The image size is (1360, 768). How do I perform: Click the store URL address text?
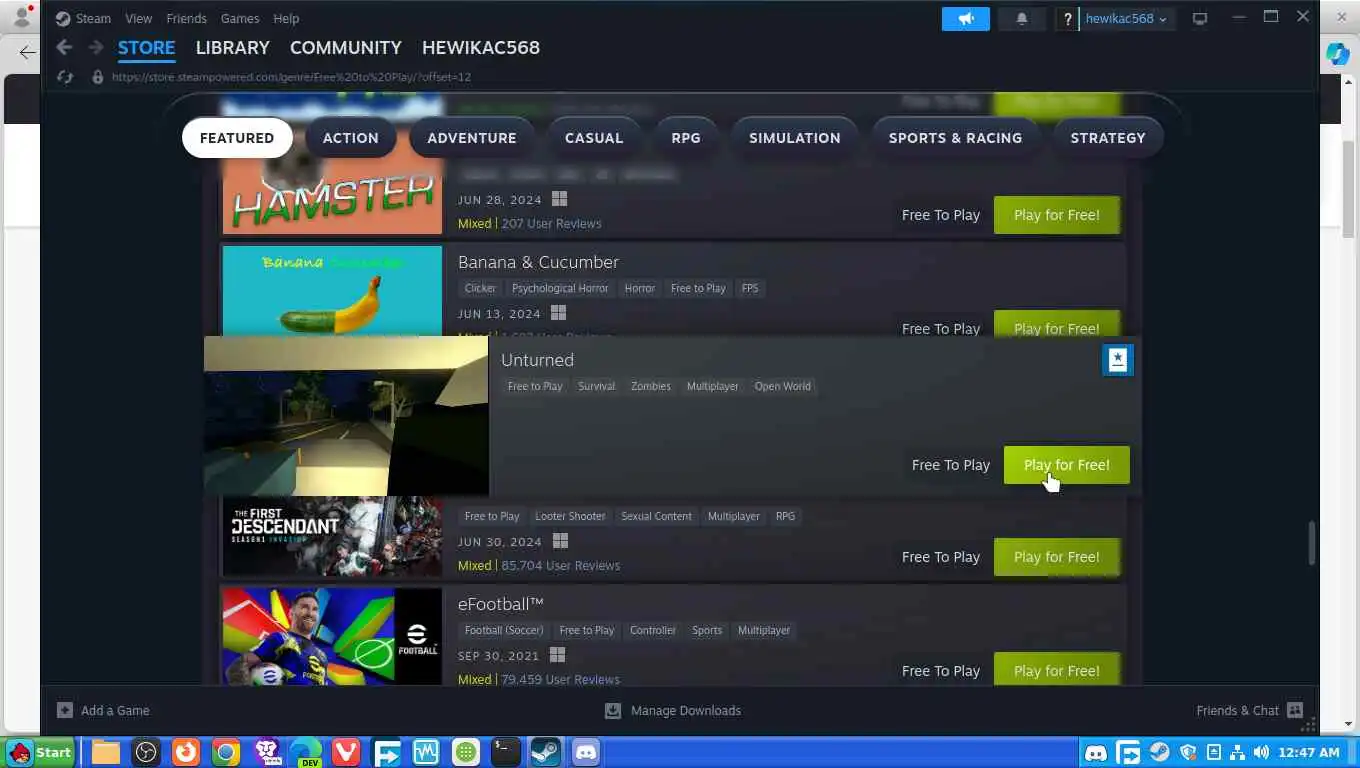pos(291,76)
